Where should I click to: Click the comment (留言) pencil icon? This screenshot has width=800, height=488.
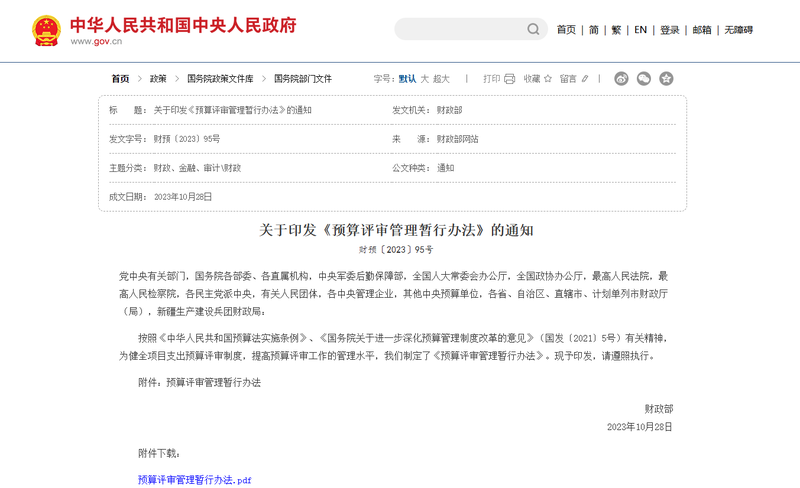585,79
